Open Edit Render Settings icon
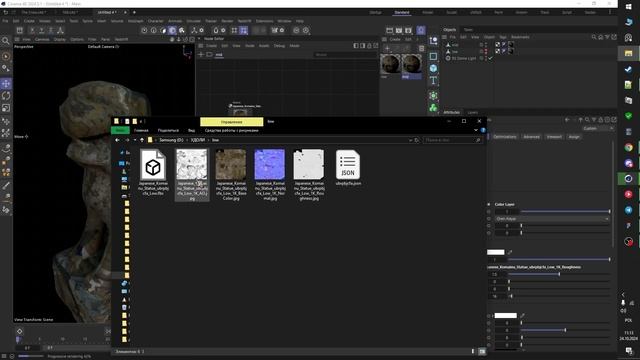This screenshot has height=360, width=640. point(408,30)
